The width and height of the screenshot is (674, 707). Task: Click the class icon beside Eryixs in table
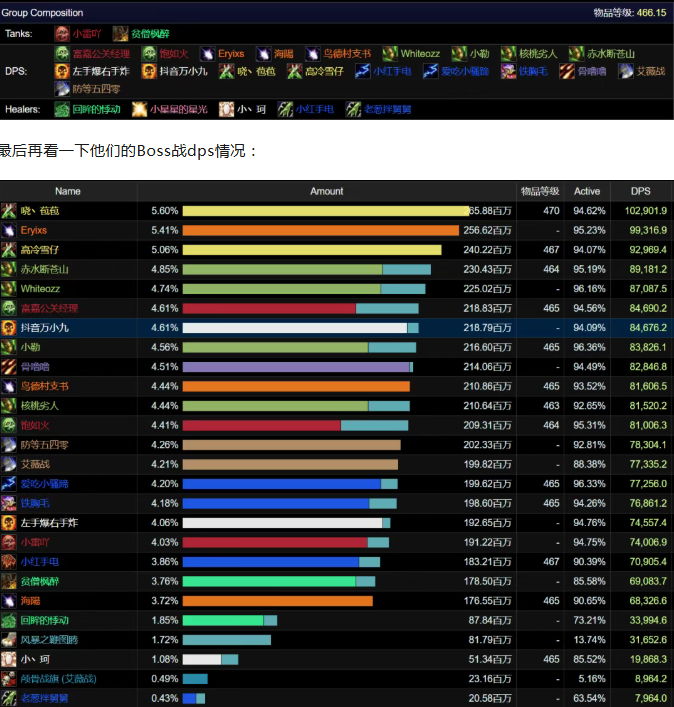pos(9,230)
